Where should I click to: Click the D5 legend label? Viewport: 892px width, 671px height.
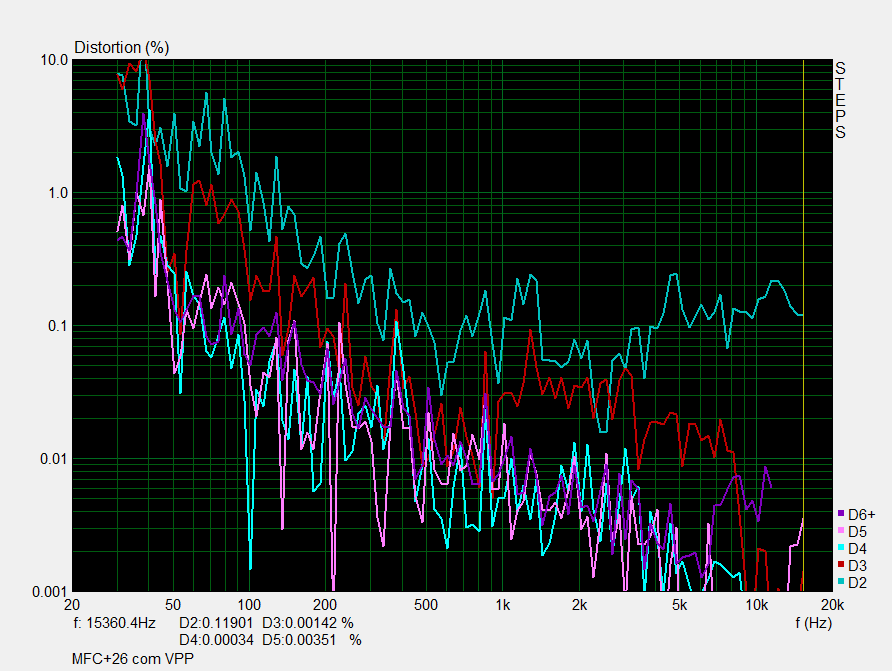[x=857, y=532]
